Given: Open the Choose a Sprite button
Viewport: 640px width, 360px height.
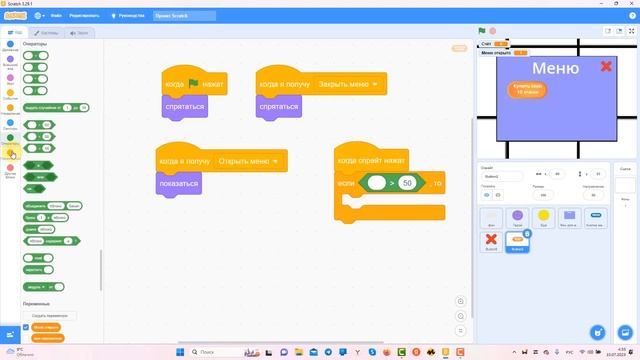Looking at the screenshot, I should 598,333.
